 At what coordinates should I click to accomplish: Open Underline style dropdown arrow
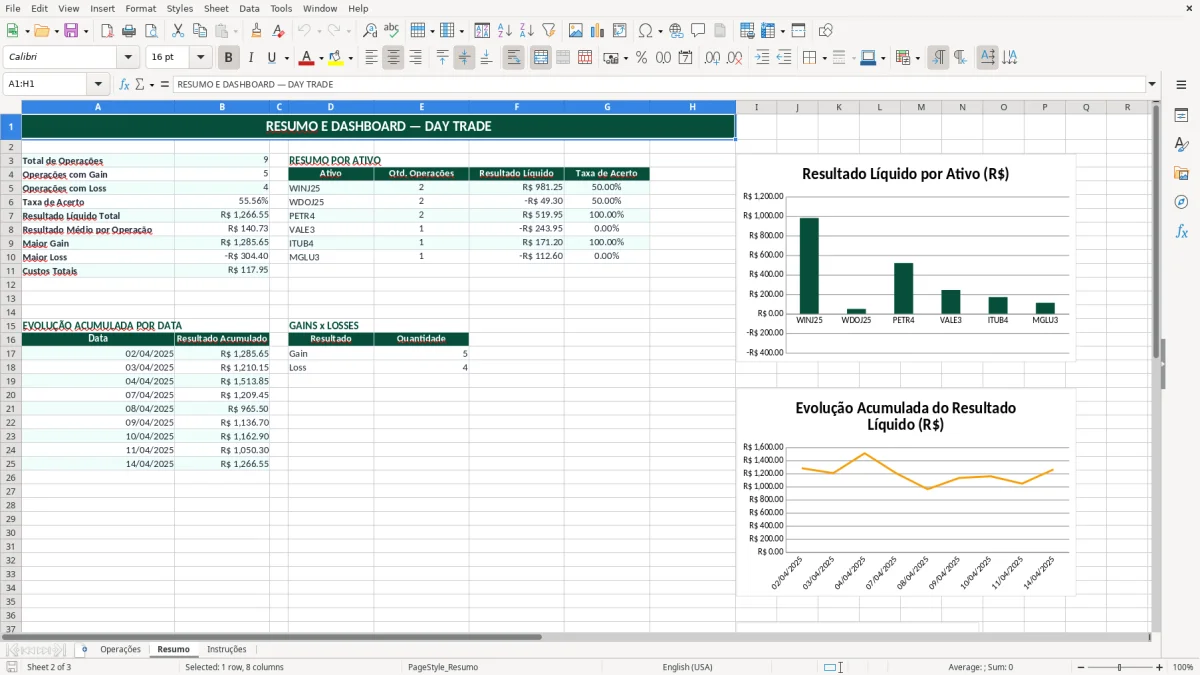click(285, 58)
